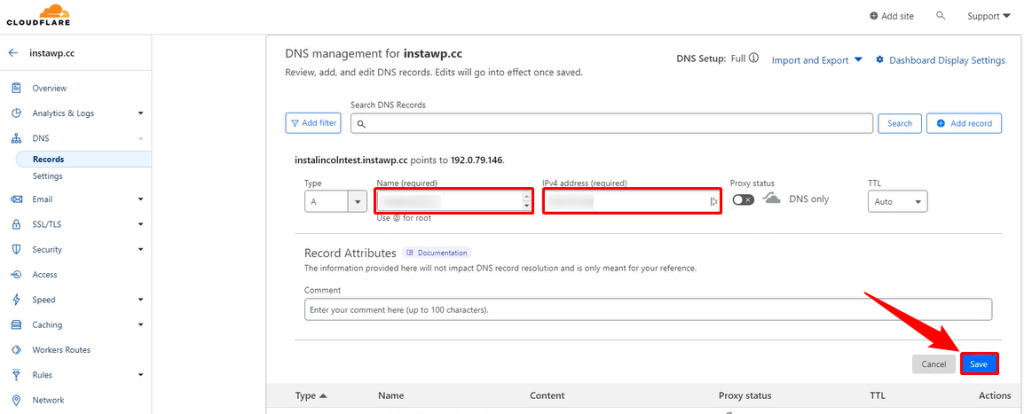Click the Add filter button
This screenshot has width=1024, height=414.
[313, 123]
